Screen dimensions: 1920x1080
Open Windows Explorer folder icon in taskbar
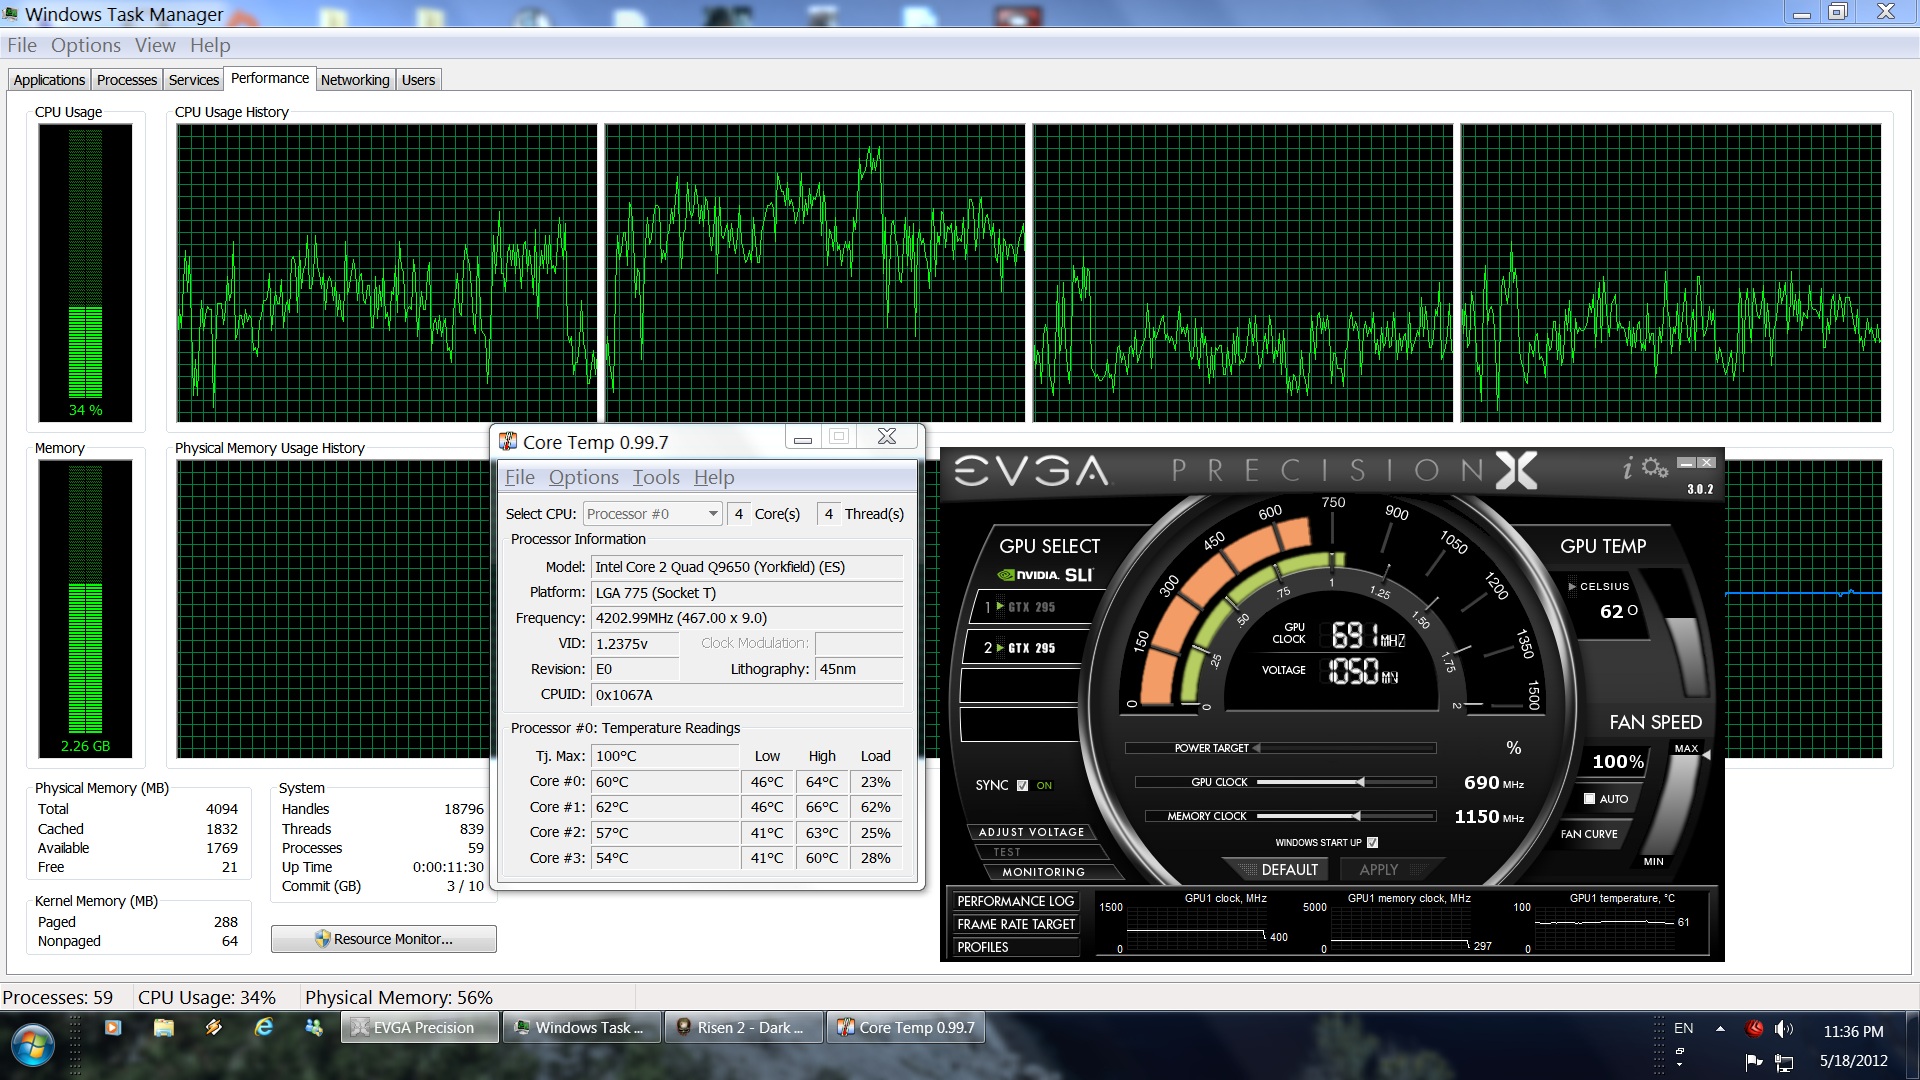164,1027
